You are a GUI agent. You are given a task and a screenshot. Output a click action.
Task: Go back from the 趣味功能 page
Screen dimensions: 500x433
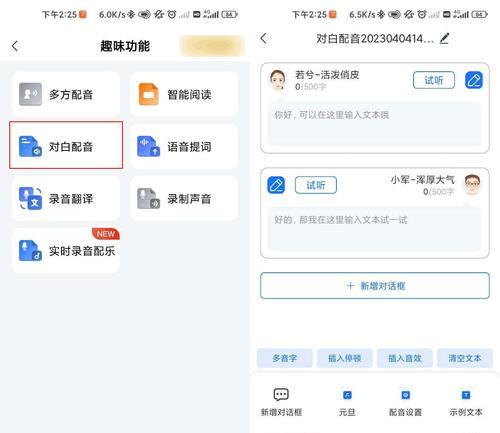pos(15,46)
